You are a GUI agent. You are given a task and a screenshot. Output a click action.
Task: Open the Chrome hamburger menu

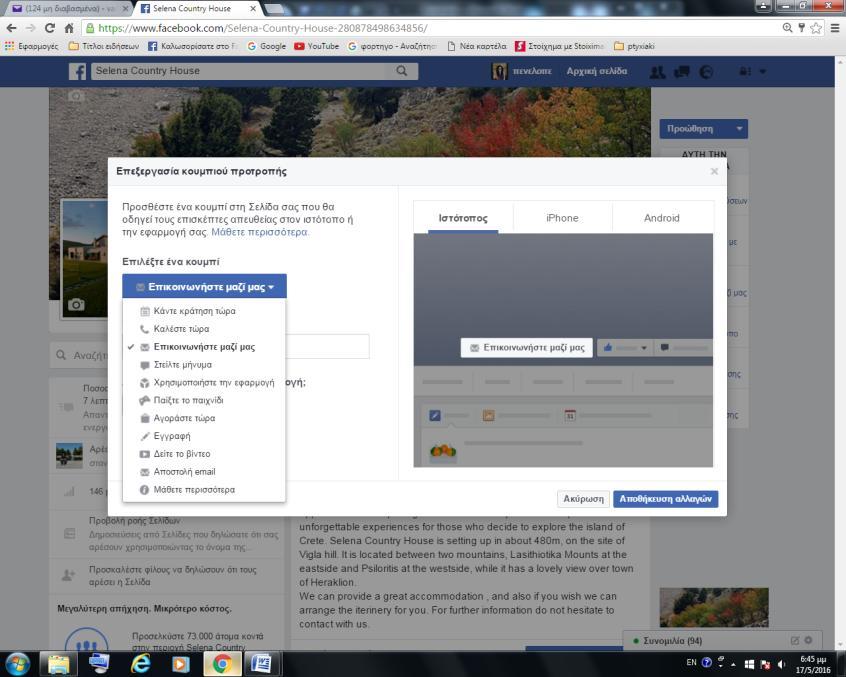tap(835, 28)
